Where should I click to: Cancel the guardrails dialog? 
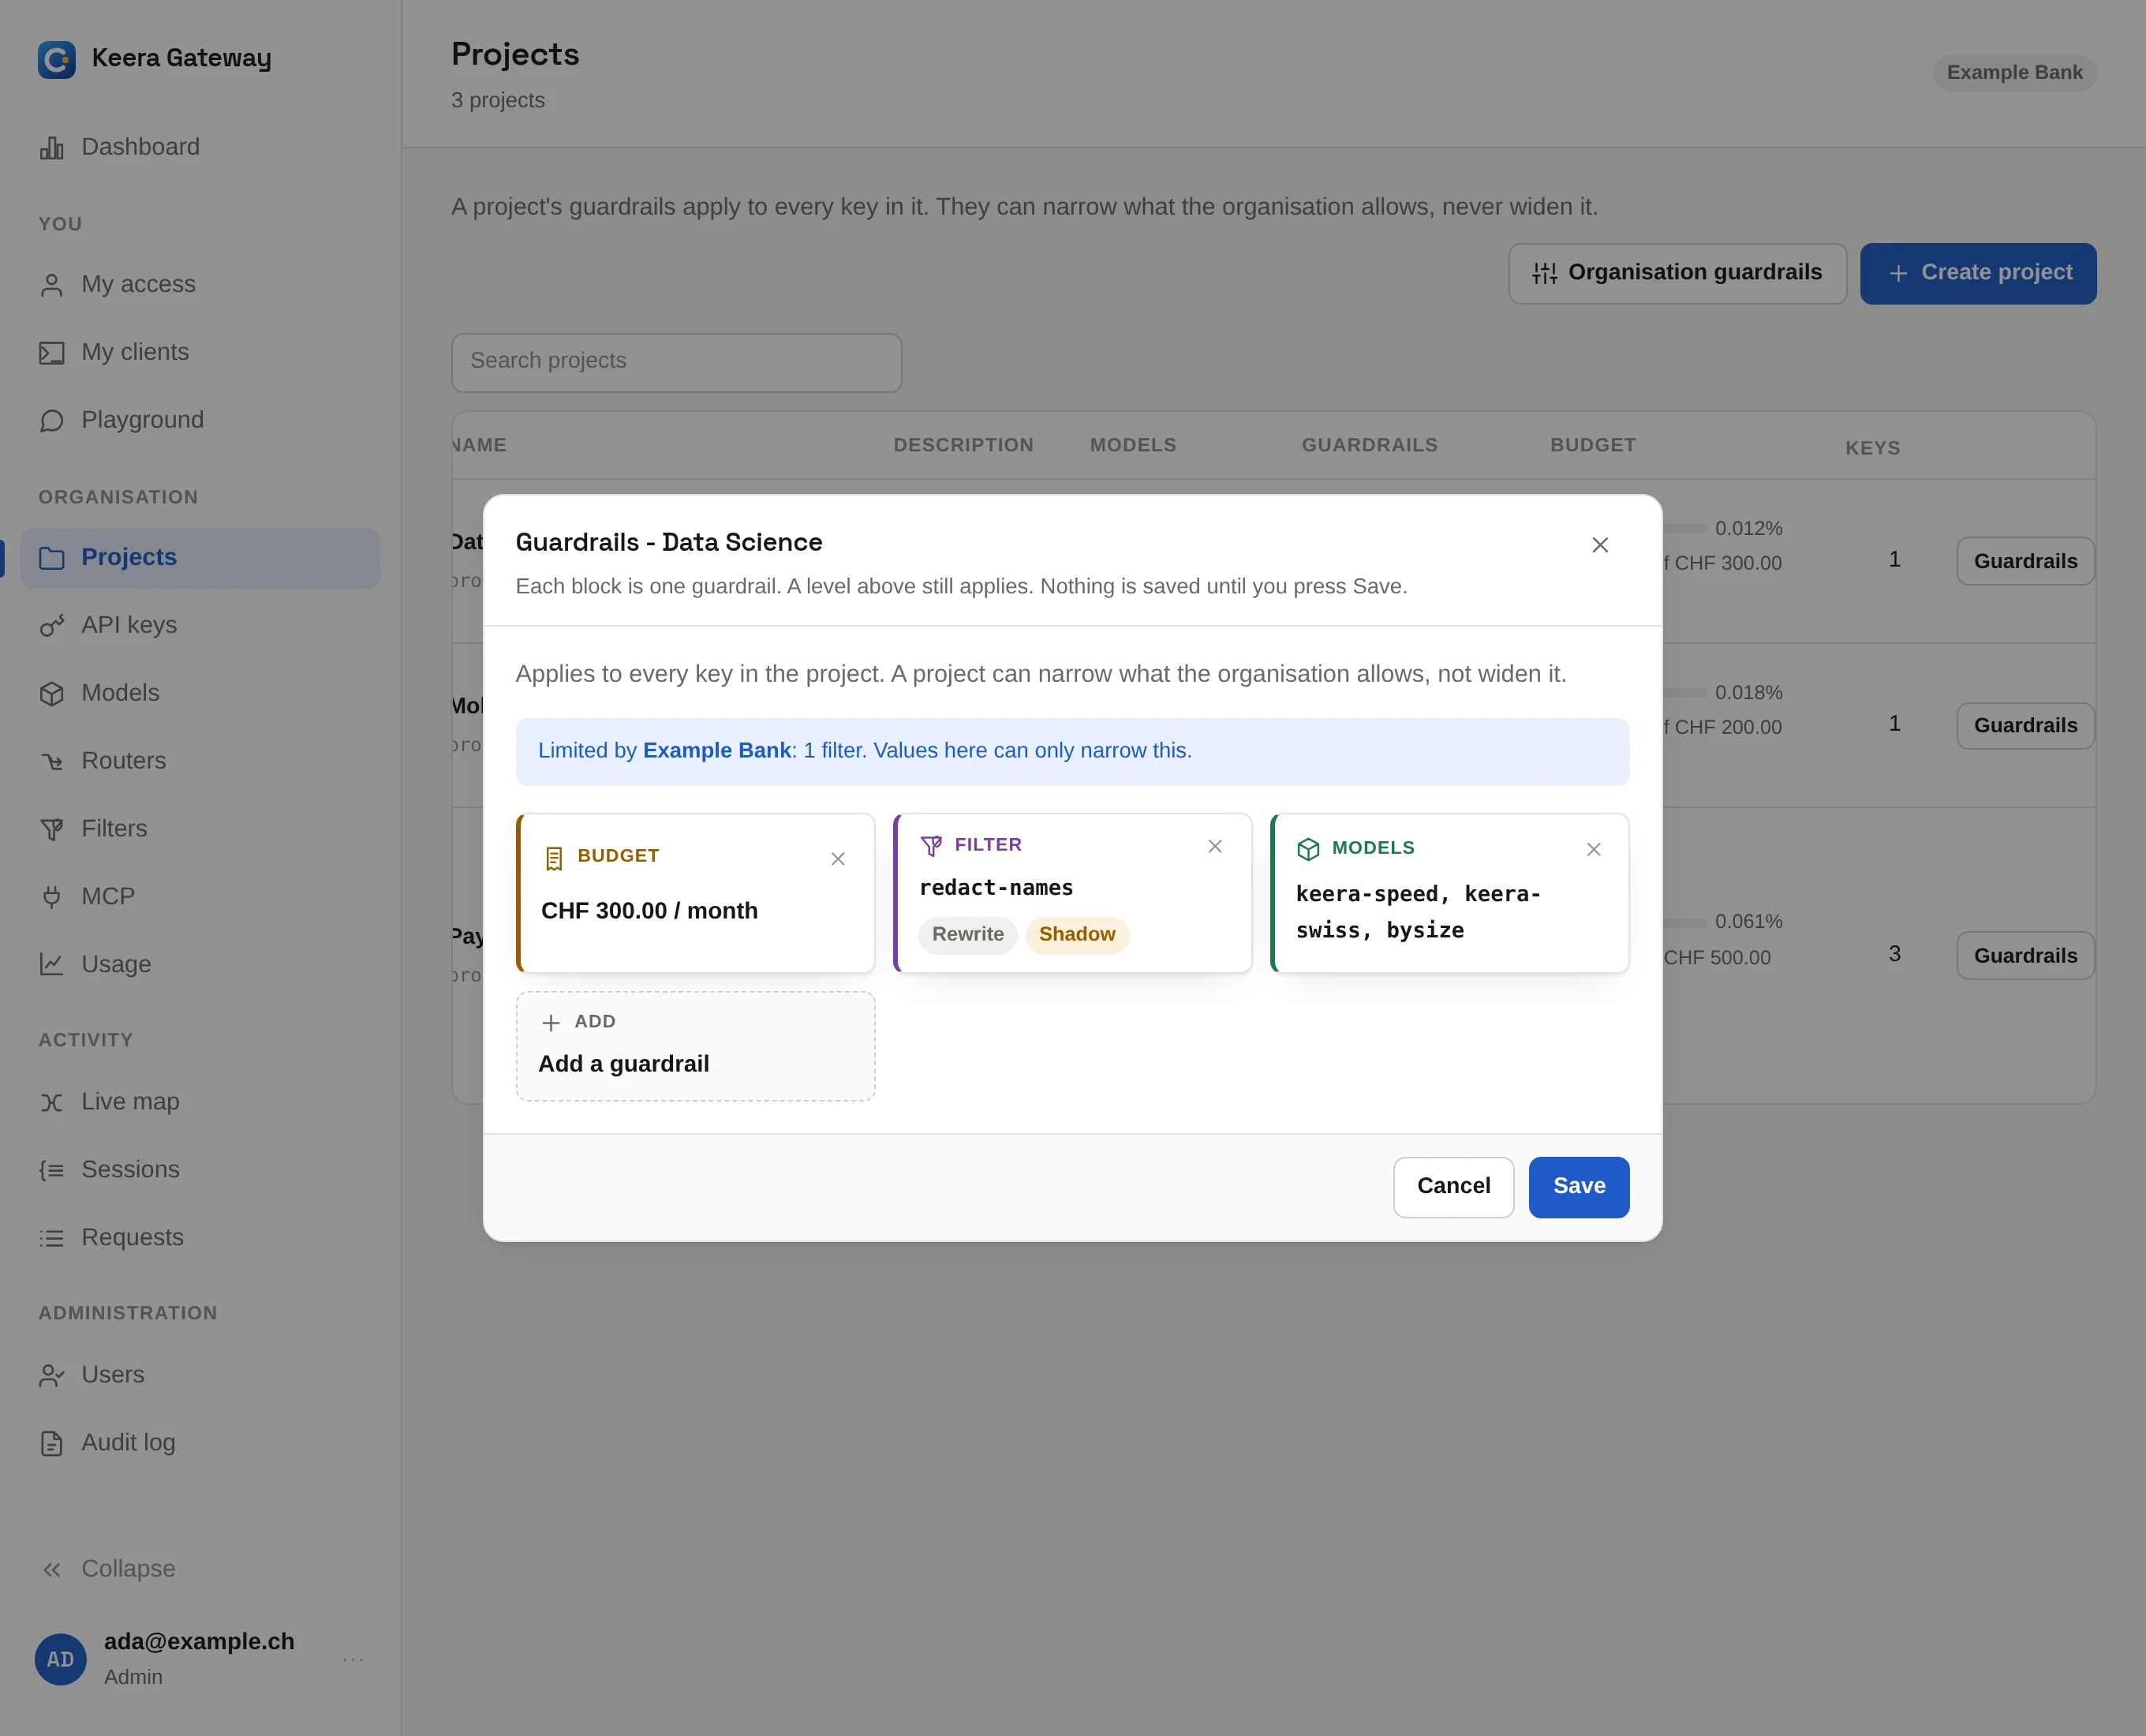[x=1453, y=1187]
